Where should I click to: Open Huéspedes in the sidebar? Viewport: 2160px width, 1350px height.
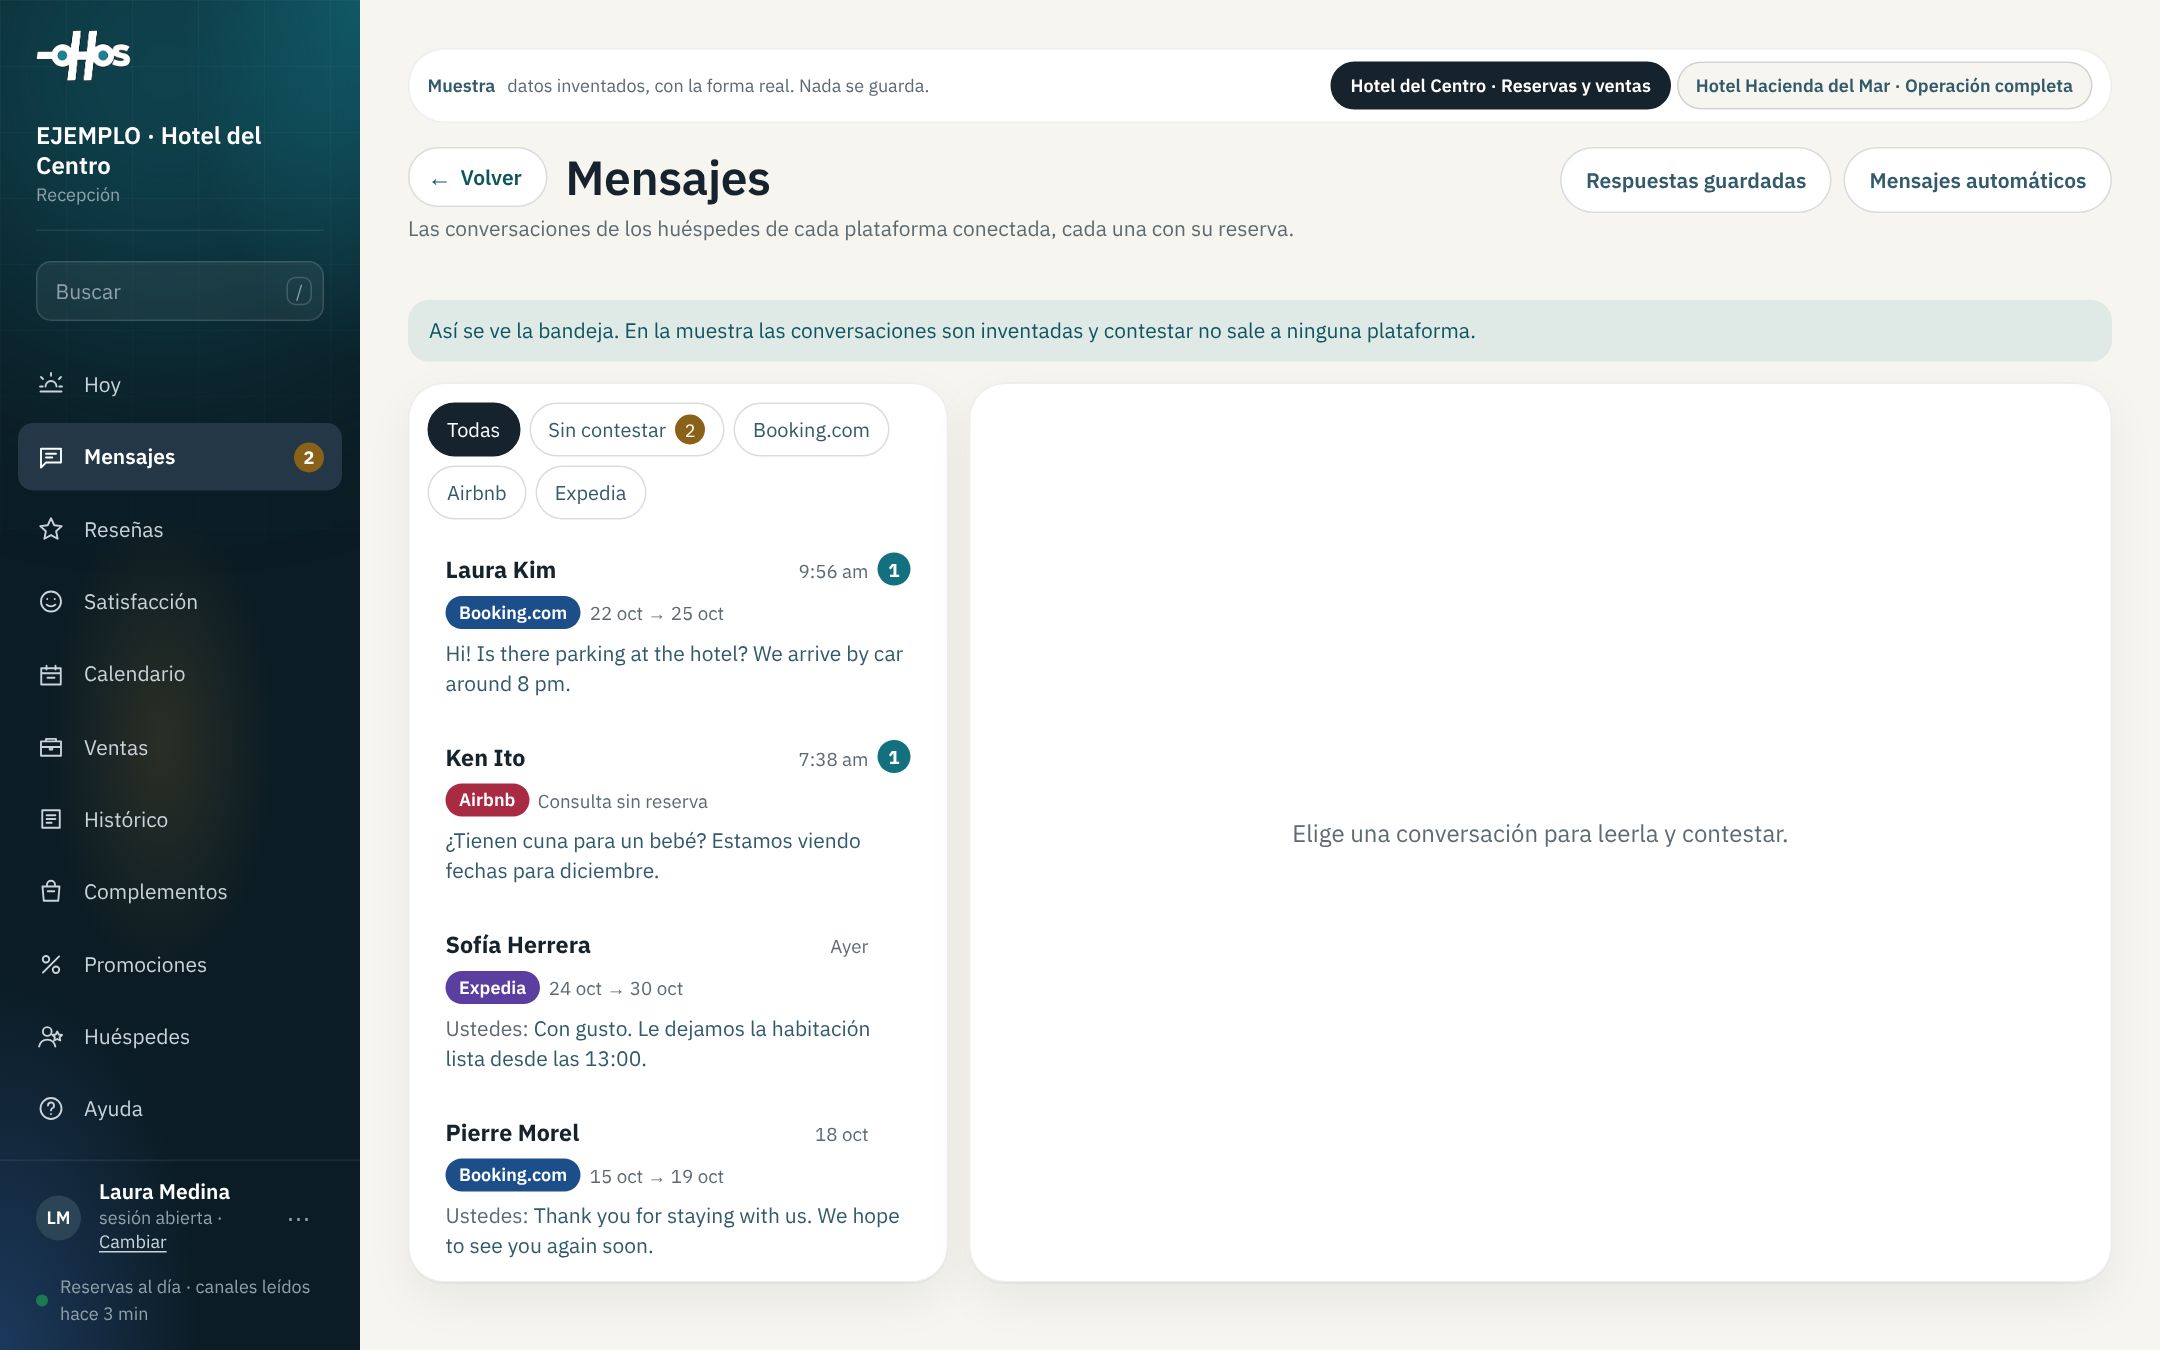pyautogui.click(x=180, y=1036)
